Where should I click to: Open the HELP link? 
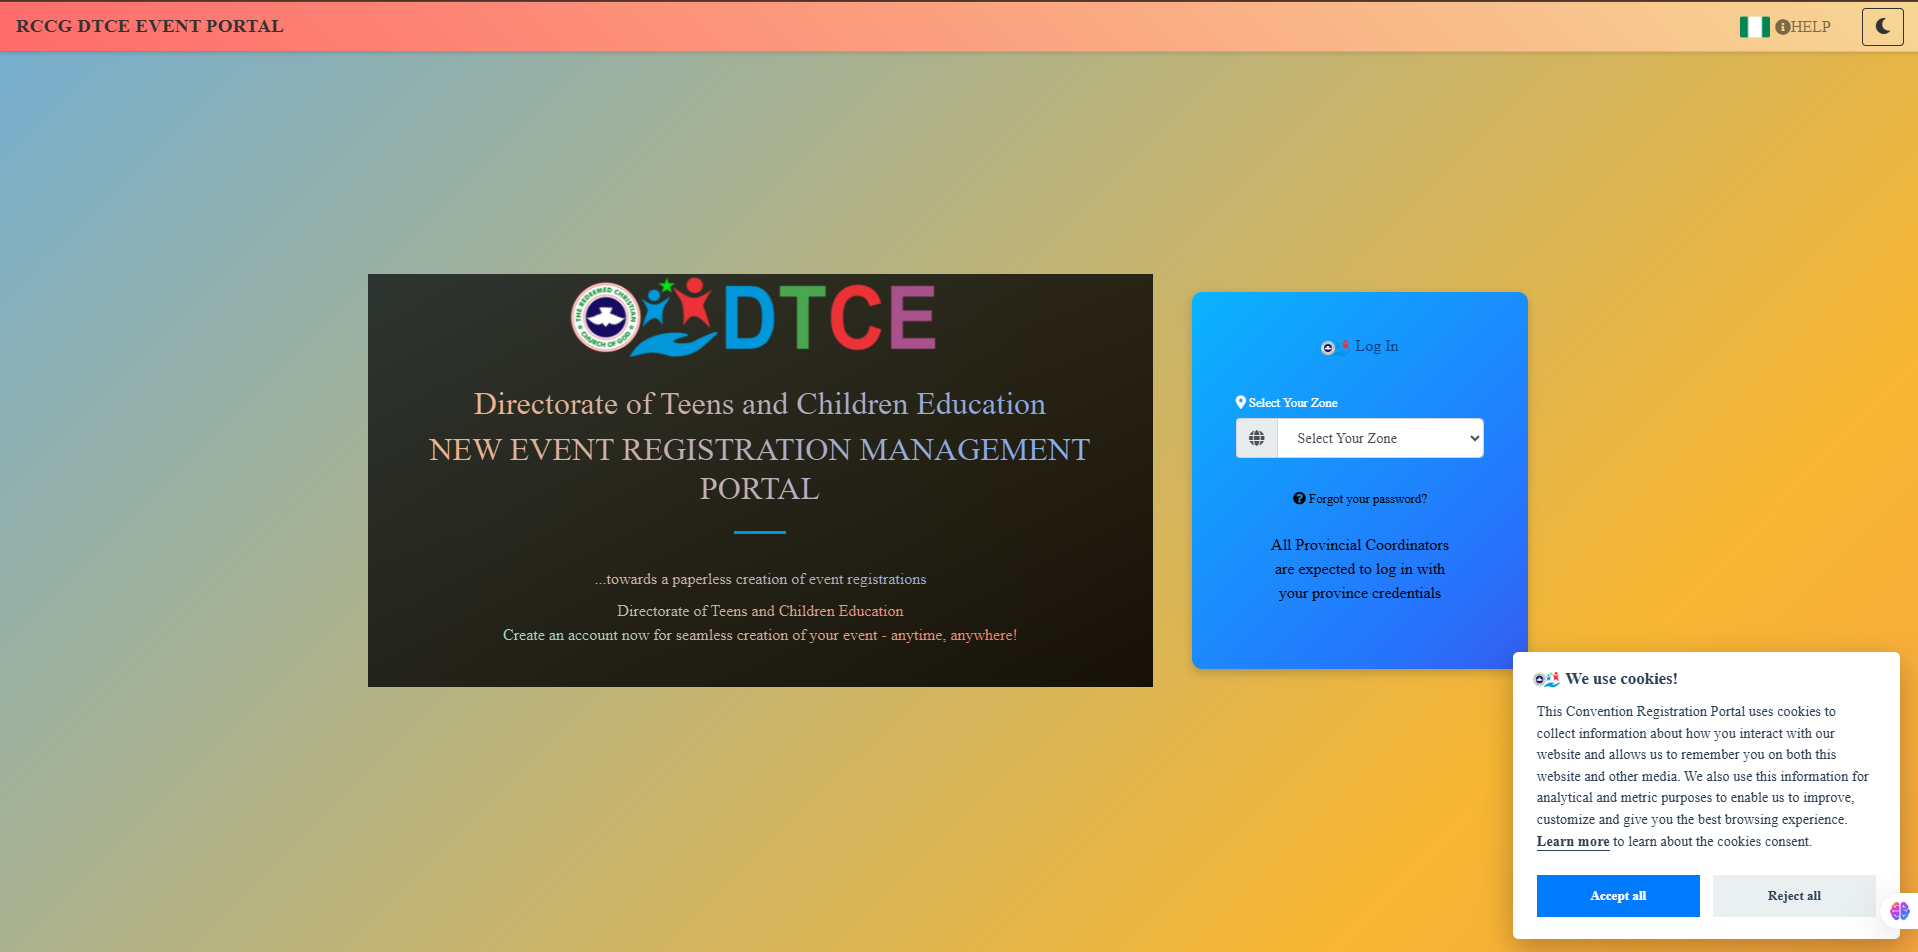tap(1803, 27)
